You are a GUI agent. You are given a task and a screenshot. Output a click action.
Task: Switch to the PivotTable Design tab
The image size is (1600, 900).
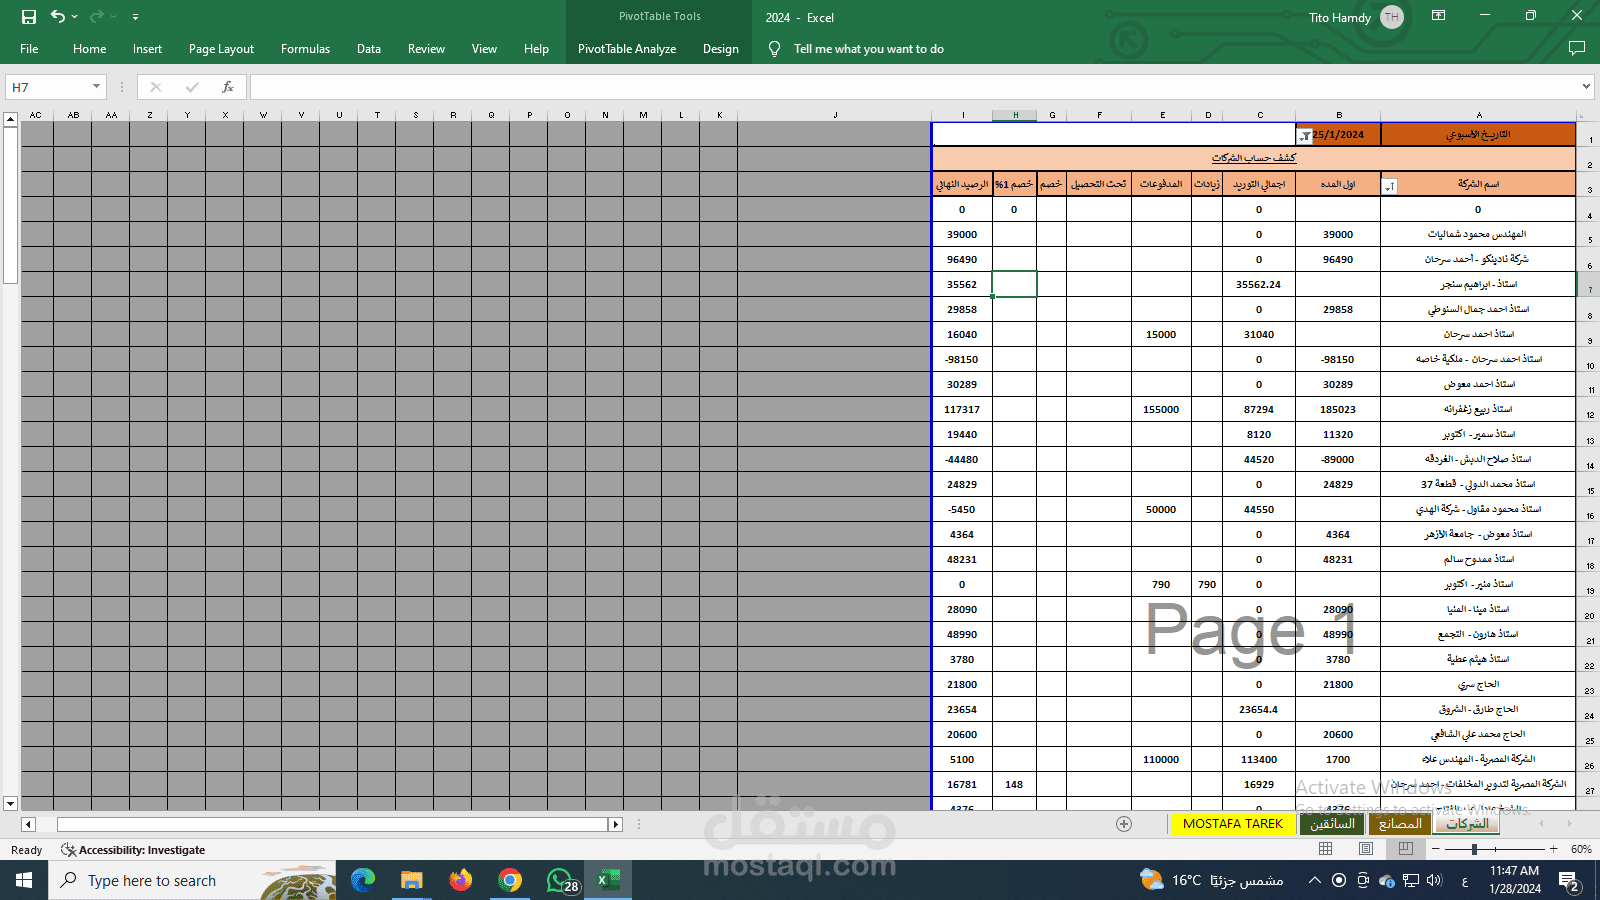click(x=720, y=49)
